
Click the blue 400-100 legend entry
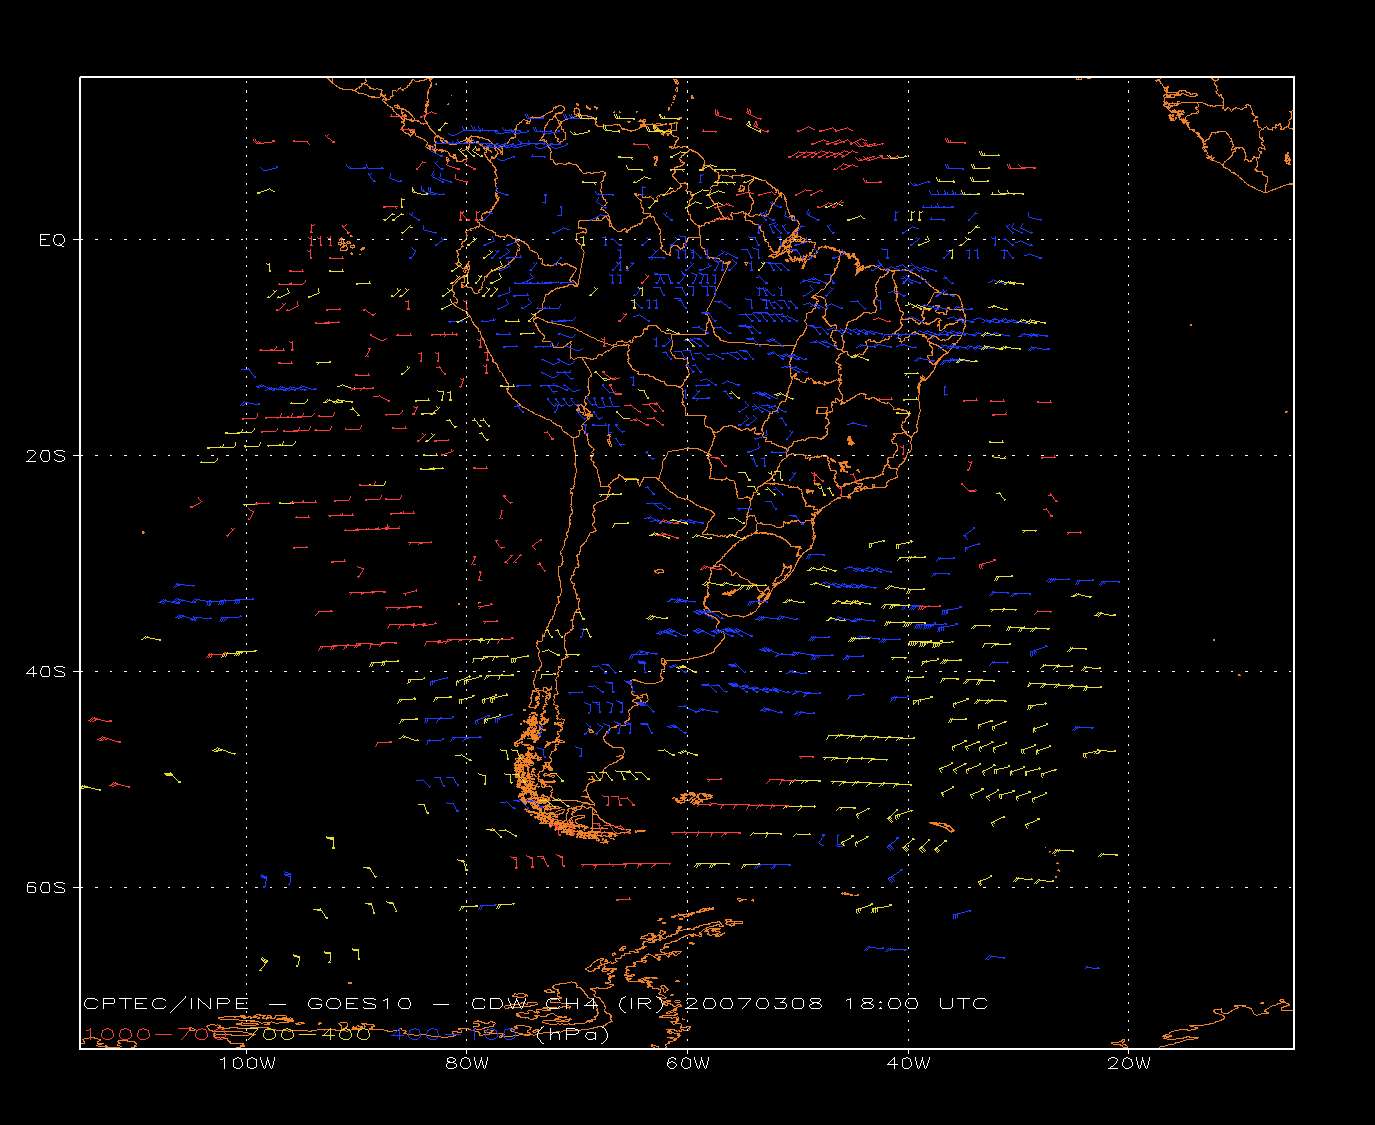(x=455, y=1034)
